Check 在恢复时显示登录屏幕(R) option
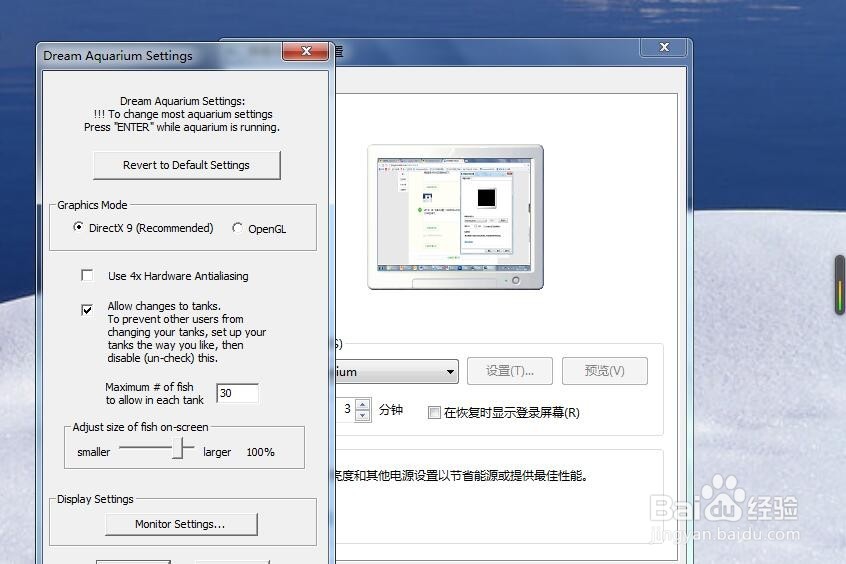 pos(434,413)
